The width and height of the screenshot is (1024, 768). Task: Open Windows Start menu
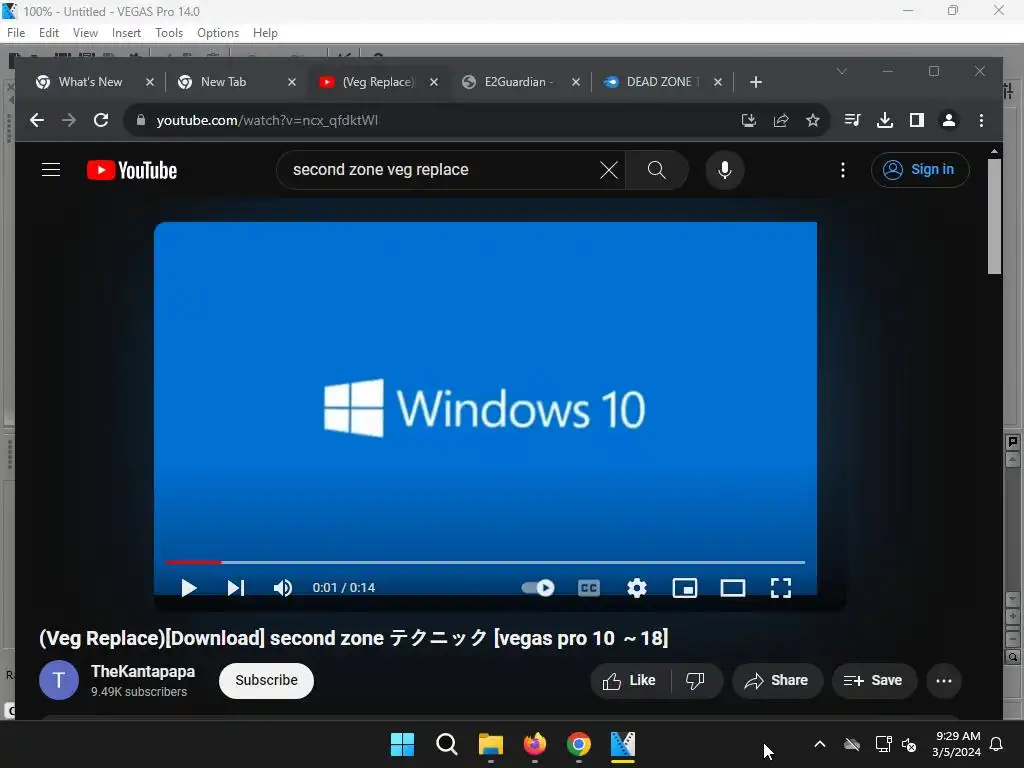402,744
